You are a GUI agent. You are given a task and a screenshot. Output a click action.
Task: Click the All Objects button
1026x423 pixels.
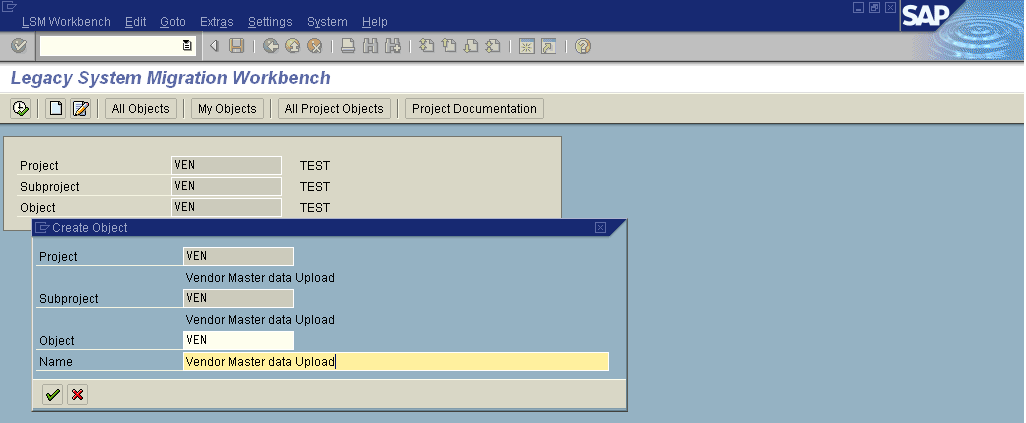click(x=141, y=109)
